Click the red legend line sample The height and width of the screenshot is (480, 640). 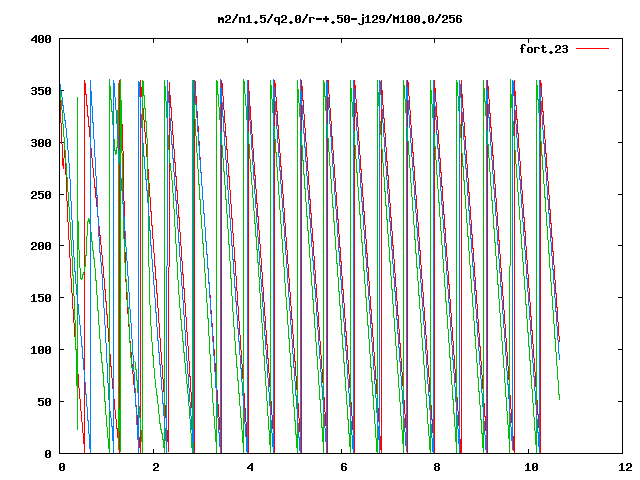coord(592,49)
